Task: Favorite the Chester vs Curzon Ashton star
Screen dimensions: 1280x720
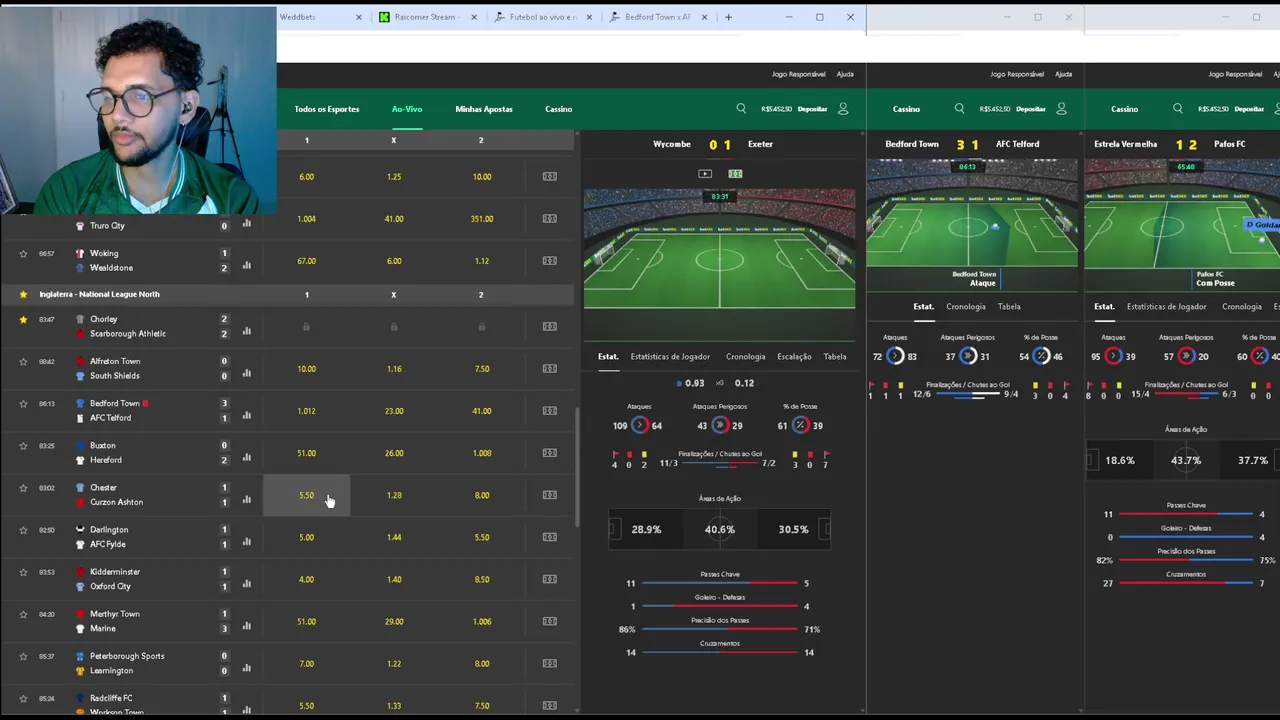Action: pyautogui.click(x=23, y=488)
